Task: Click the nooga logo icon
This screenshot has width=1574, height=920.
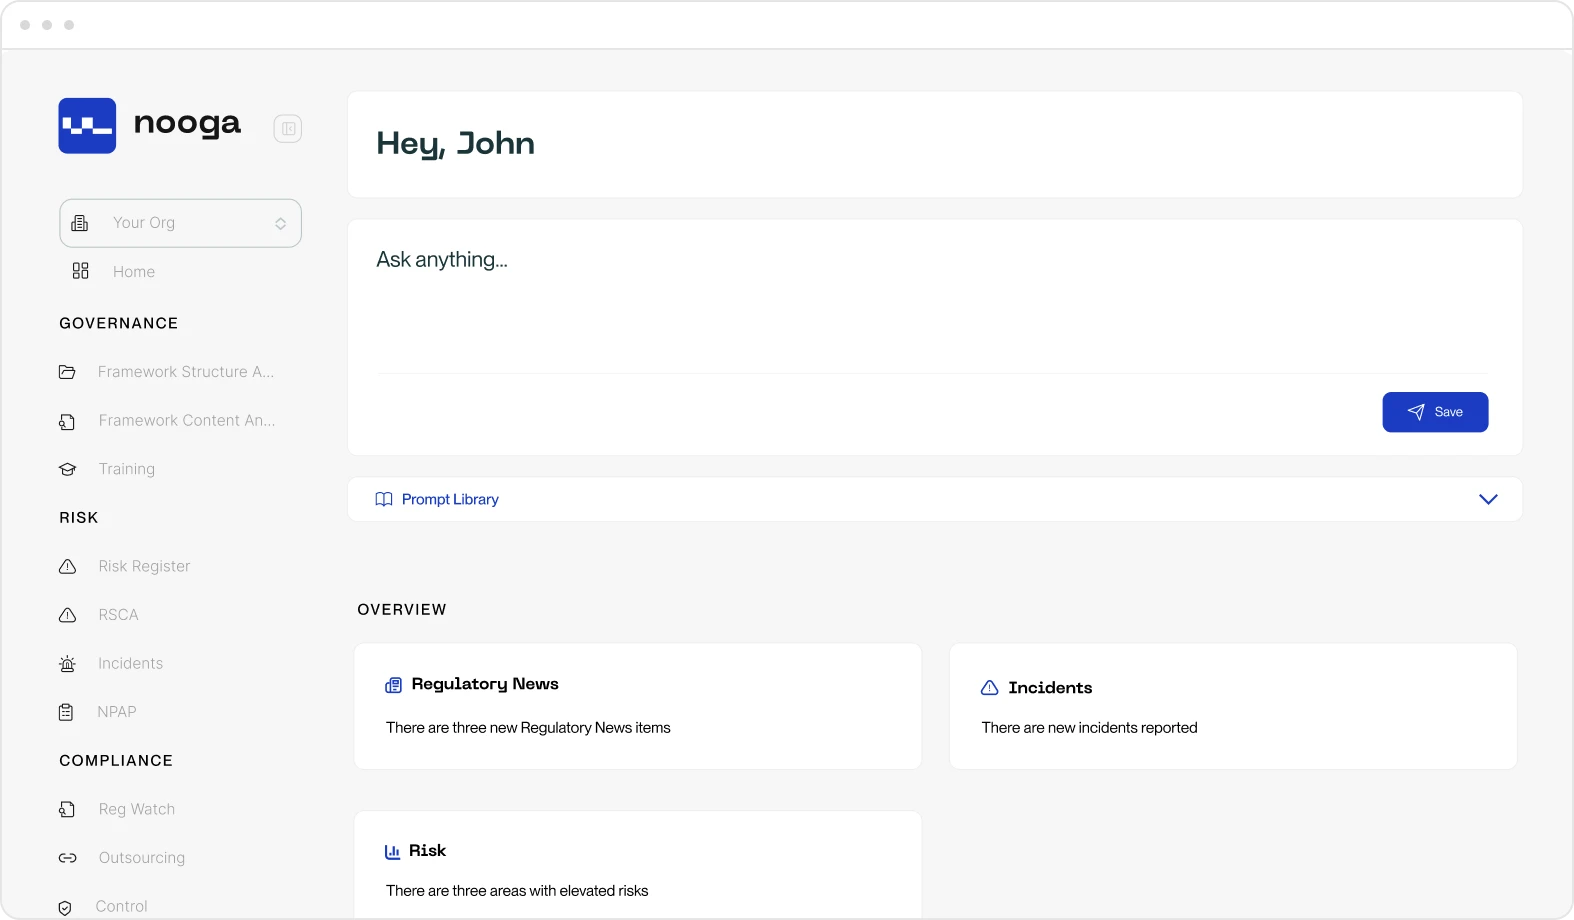Action: (87, 126)
